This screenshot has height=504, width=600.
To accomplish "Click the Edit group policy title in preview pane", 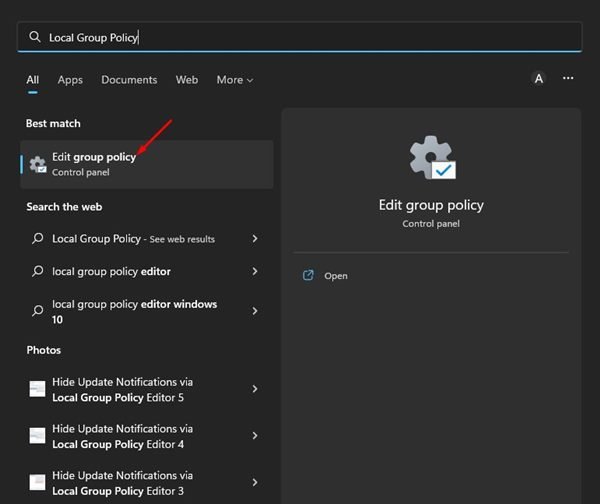I will 431,205.
